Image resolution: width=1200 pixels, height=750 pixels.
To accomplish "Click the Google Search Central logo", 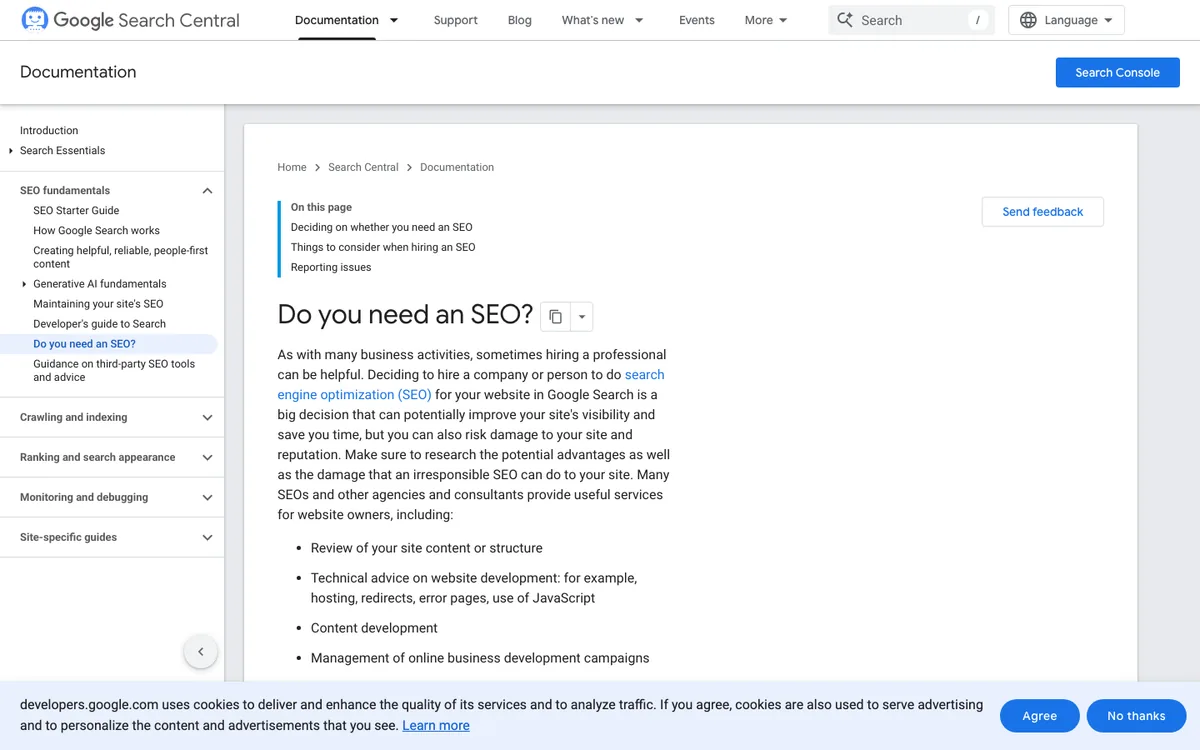I will [130, 20].
